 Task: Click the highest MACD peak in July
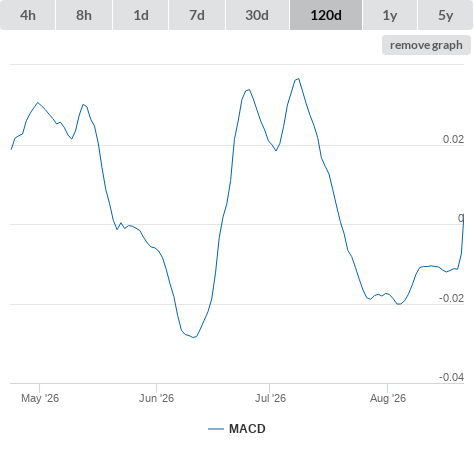[298, 79]
